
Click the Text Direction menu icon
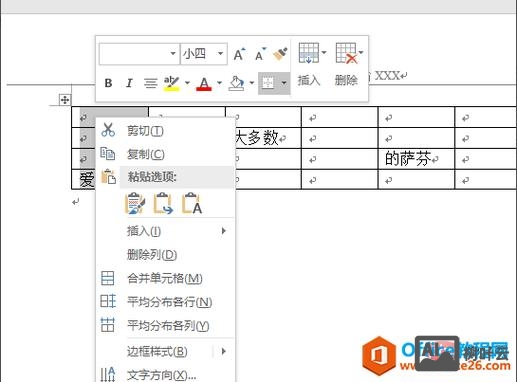coord(108,374)
